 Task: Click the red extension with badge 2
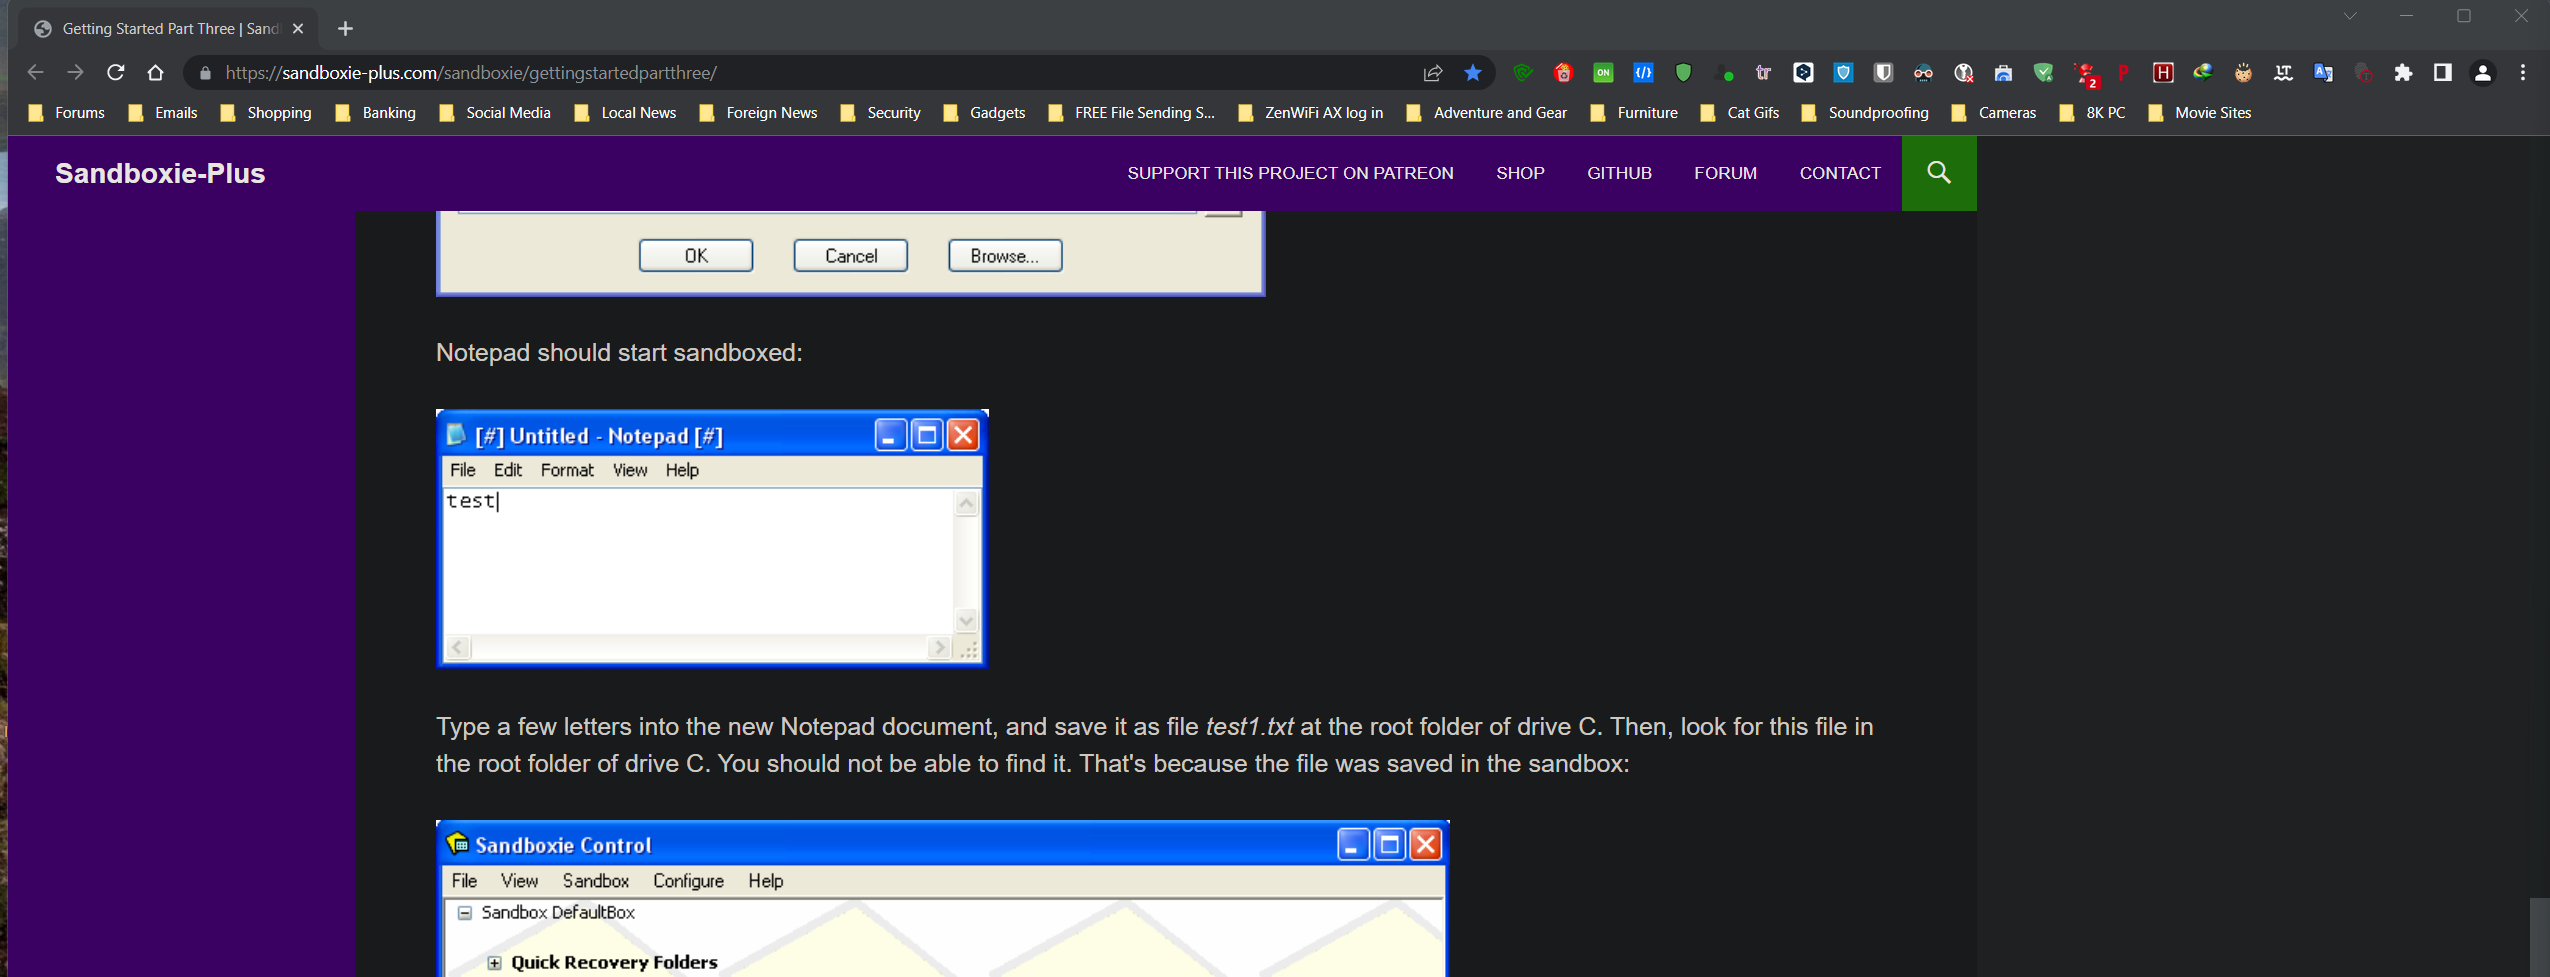tap(2085, 74)
